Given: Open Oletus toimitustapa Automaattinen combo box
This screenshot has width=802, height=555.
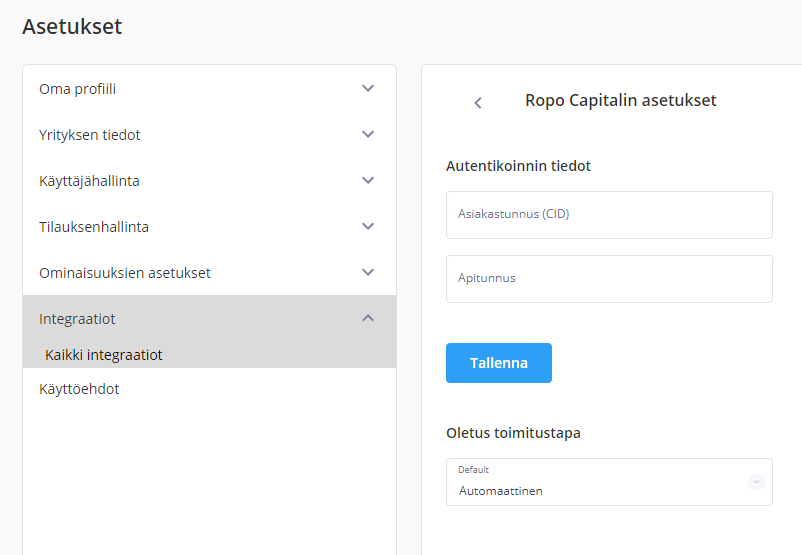Looking at the screenshot, I should [x=609, y=482].
